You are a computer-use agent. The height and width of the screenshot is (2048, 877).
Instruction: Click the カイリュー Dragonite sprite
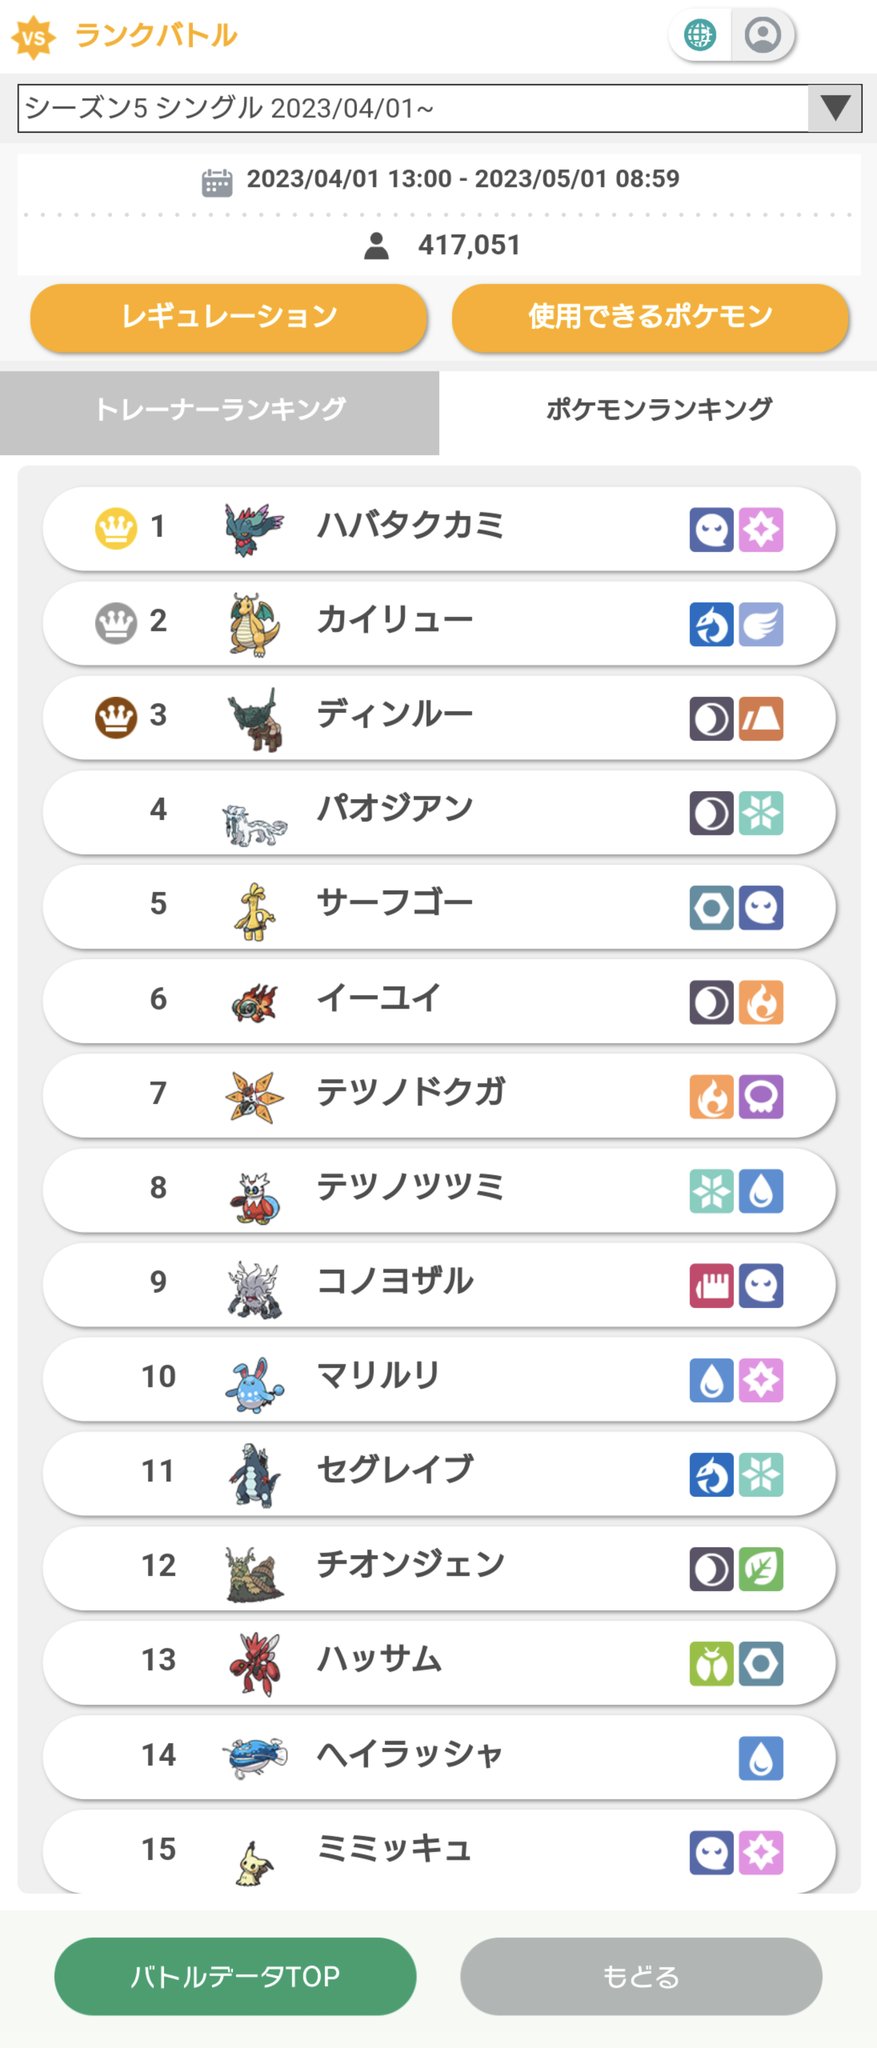pos(254,624)
